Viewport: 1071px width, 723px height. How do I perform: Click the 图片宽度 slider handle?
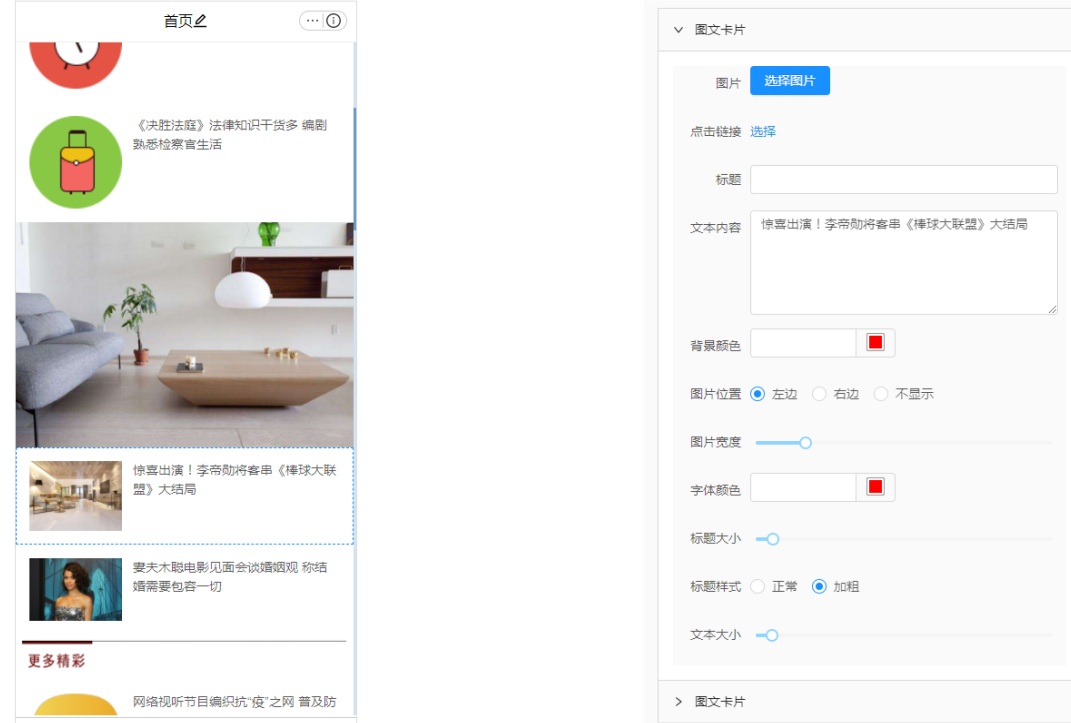click(x=805, y=442)
